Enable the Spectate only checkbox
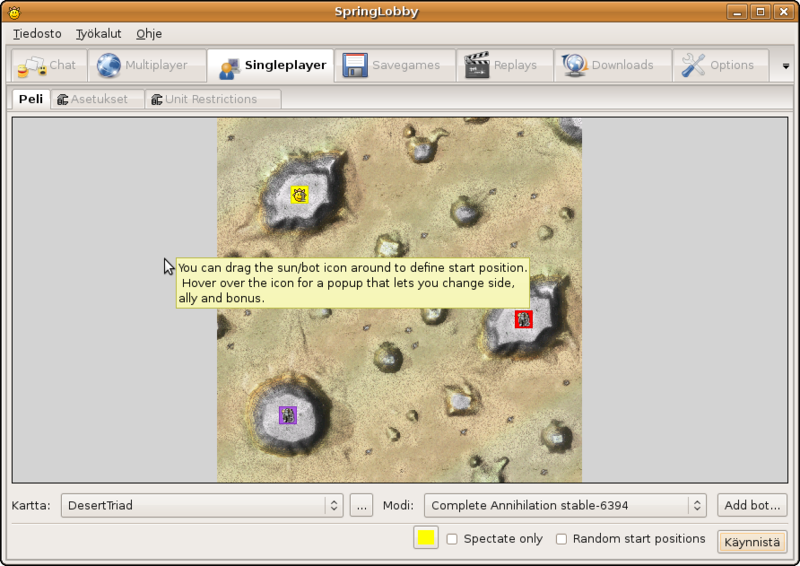The height and width of the screenshot is (566, 800). coord(452,539)
